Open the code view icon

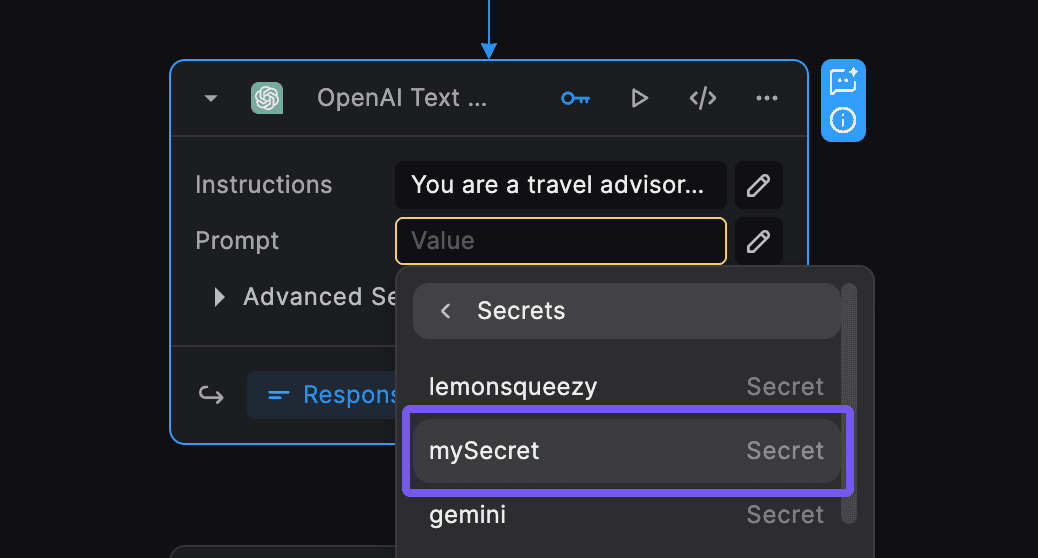(703, 98)
